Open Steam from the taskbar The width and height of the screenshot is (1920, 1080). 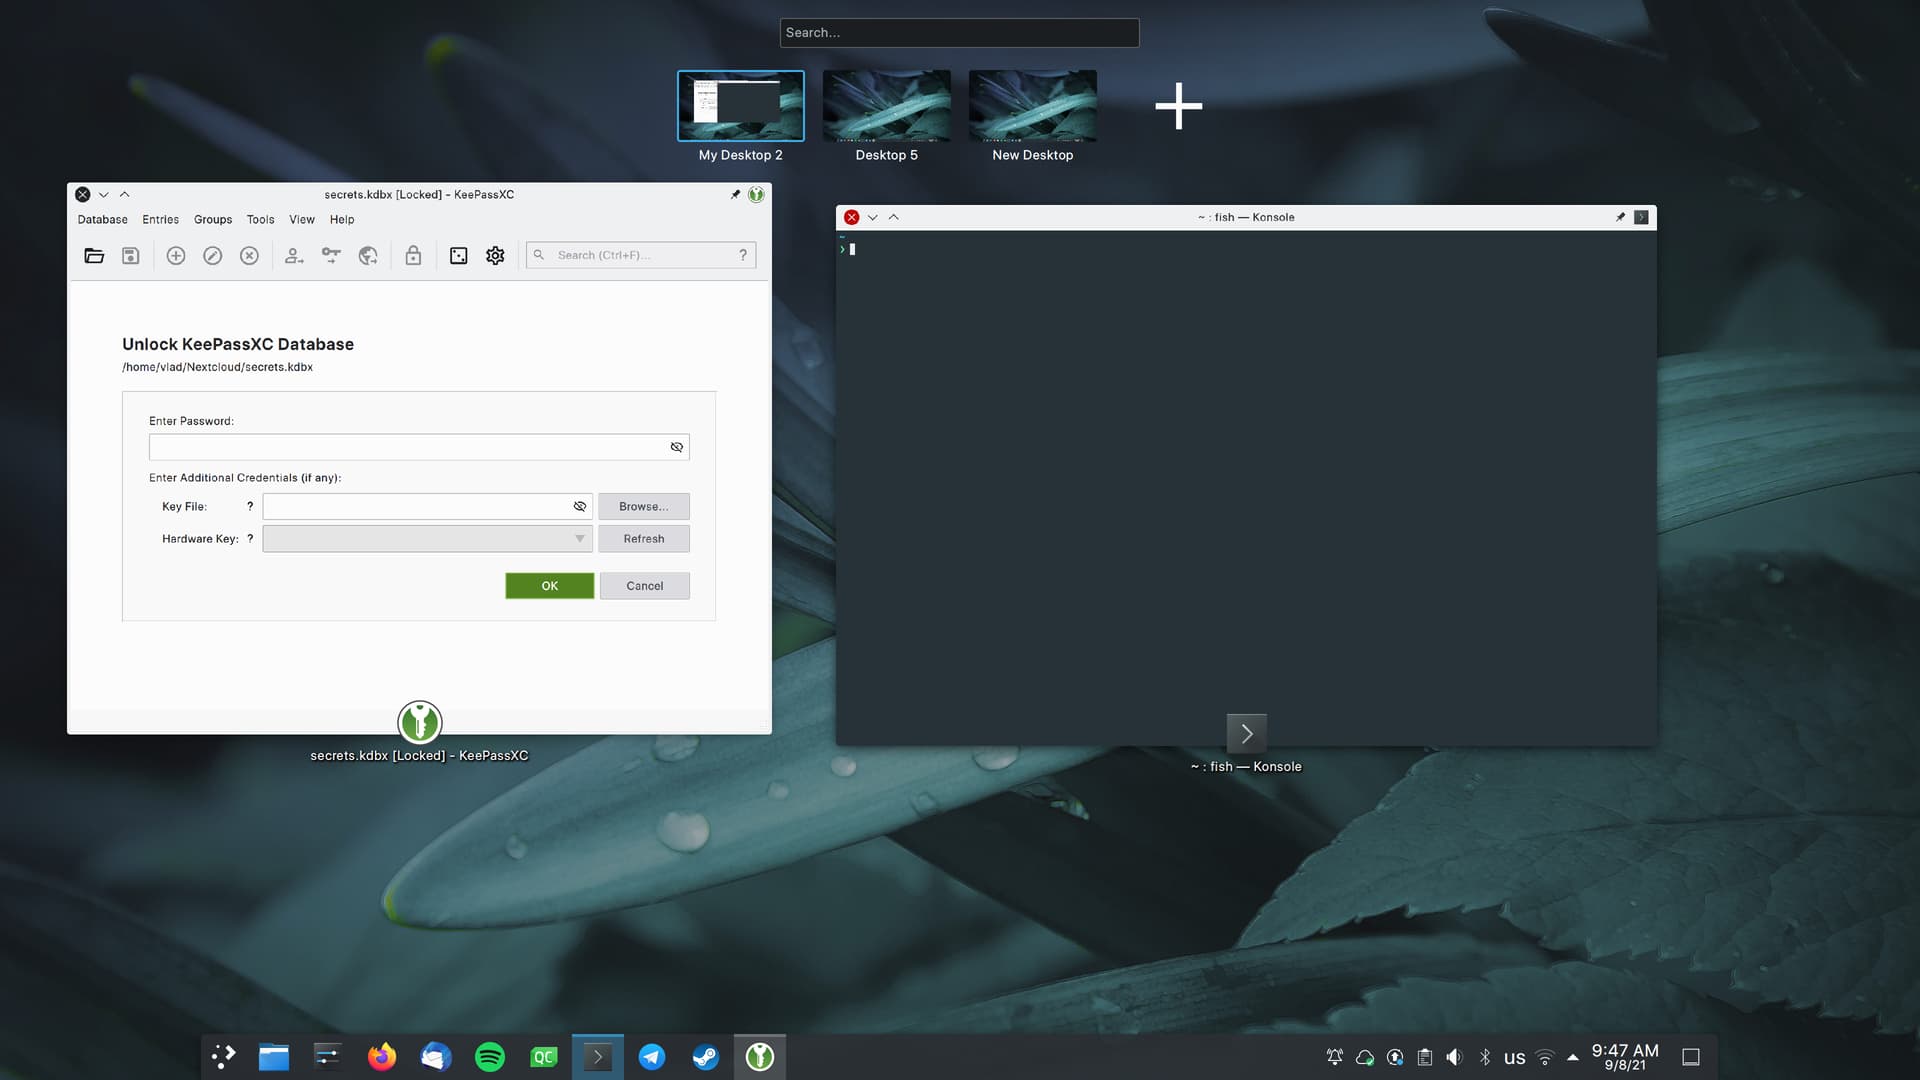click(x=706, y=1057)
